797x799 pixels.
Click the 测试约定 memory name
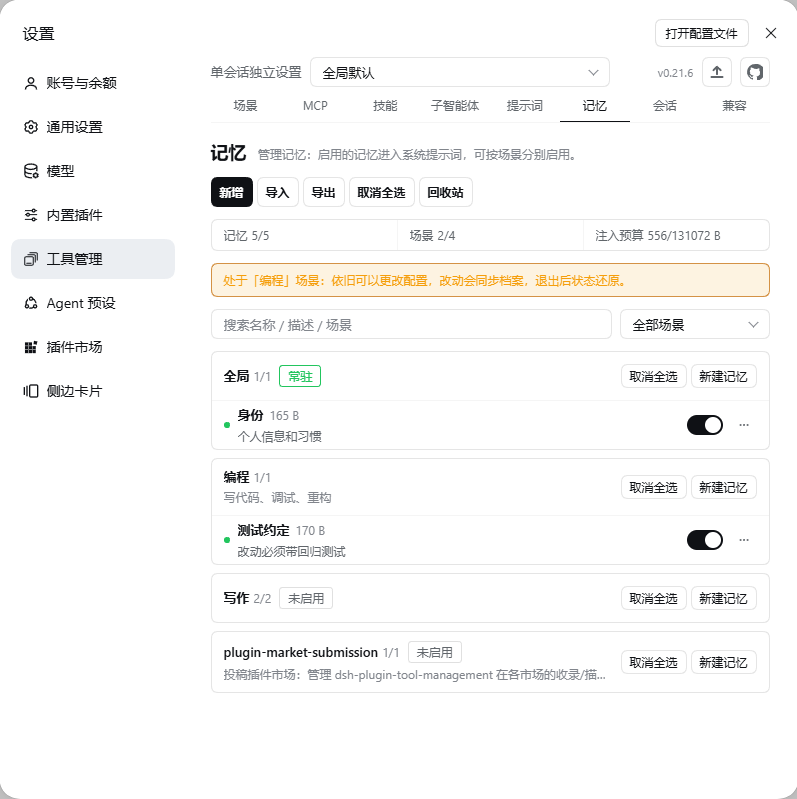(x=263, y=530)
